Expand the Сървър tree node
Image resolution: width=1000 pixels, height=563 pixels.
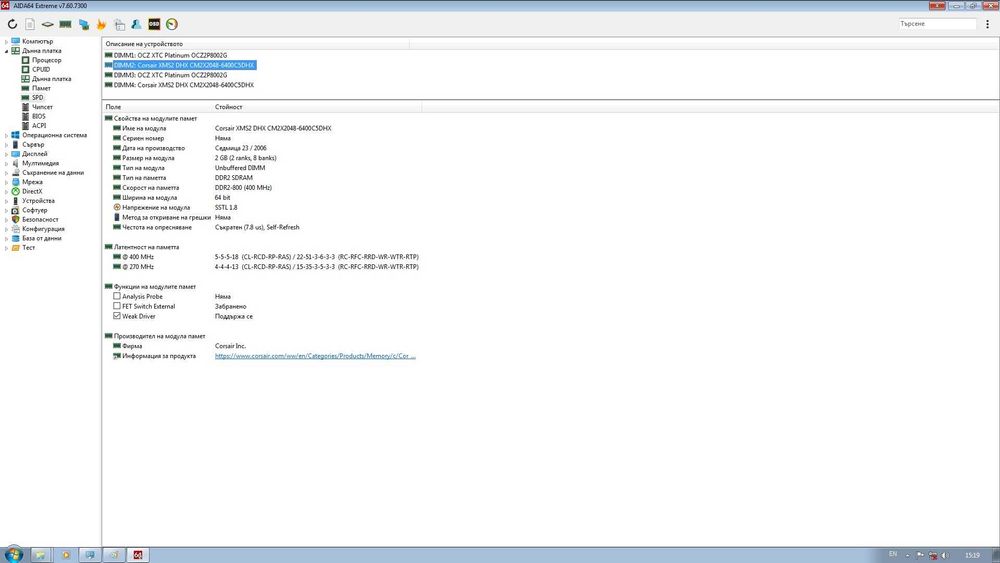[6, 145]
